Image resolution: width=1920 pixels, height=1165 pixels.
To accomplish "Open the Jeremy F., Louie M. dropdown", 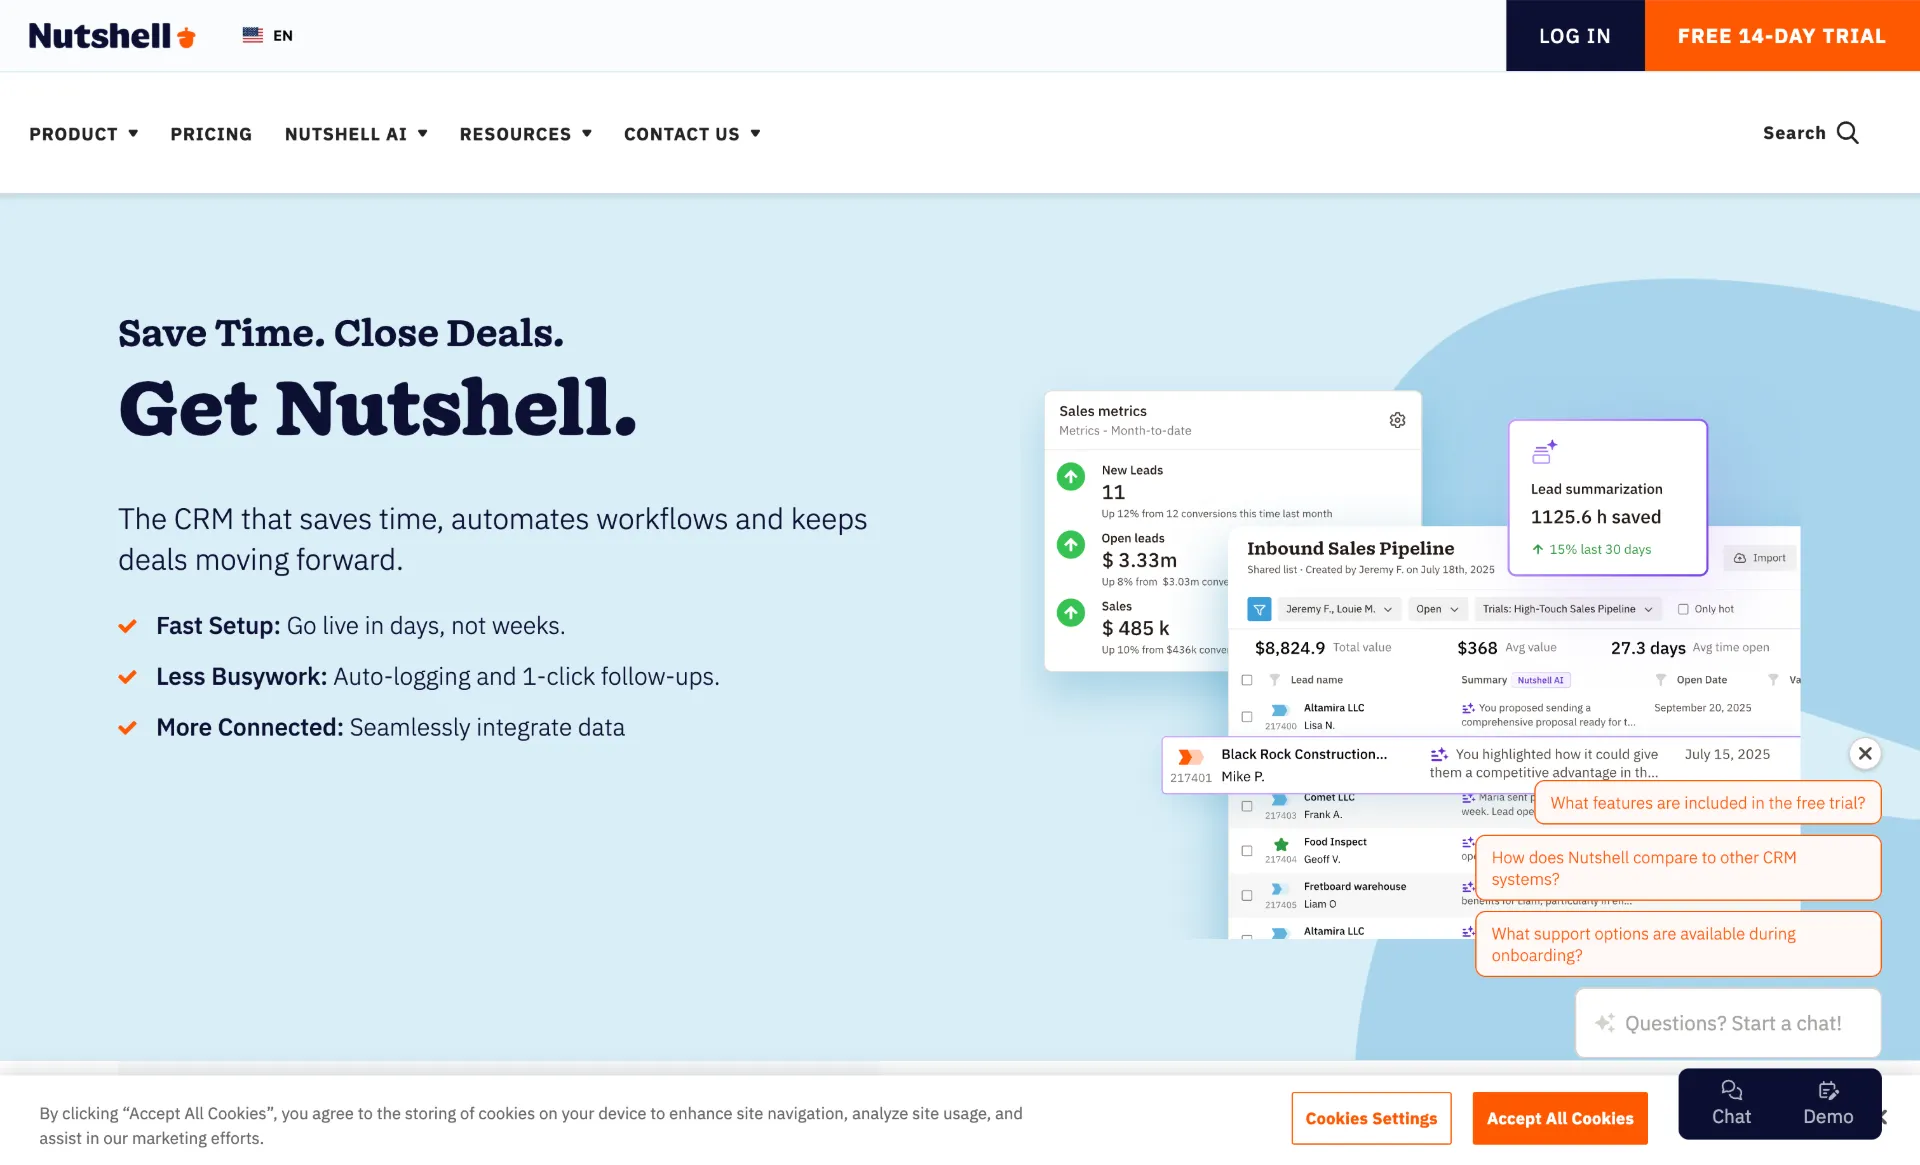I will click(x=1338, y=608).
